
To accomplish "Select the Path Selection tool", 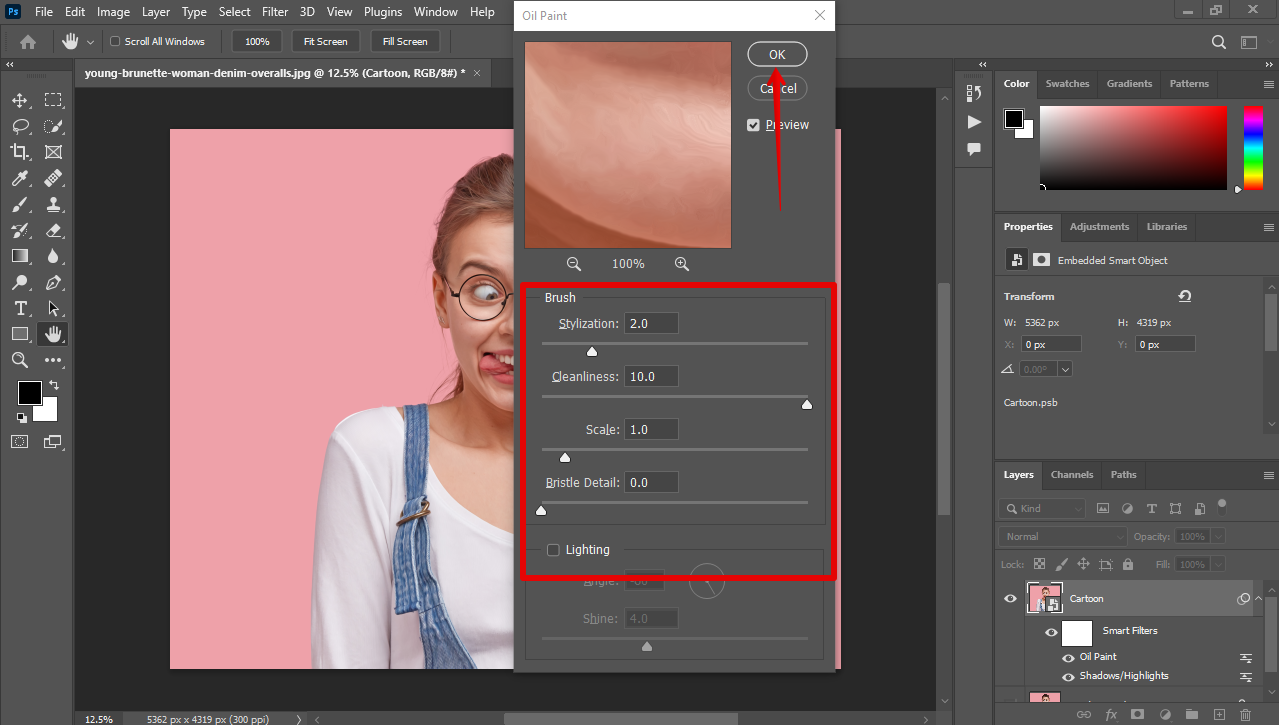I will click(53, 308).
